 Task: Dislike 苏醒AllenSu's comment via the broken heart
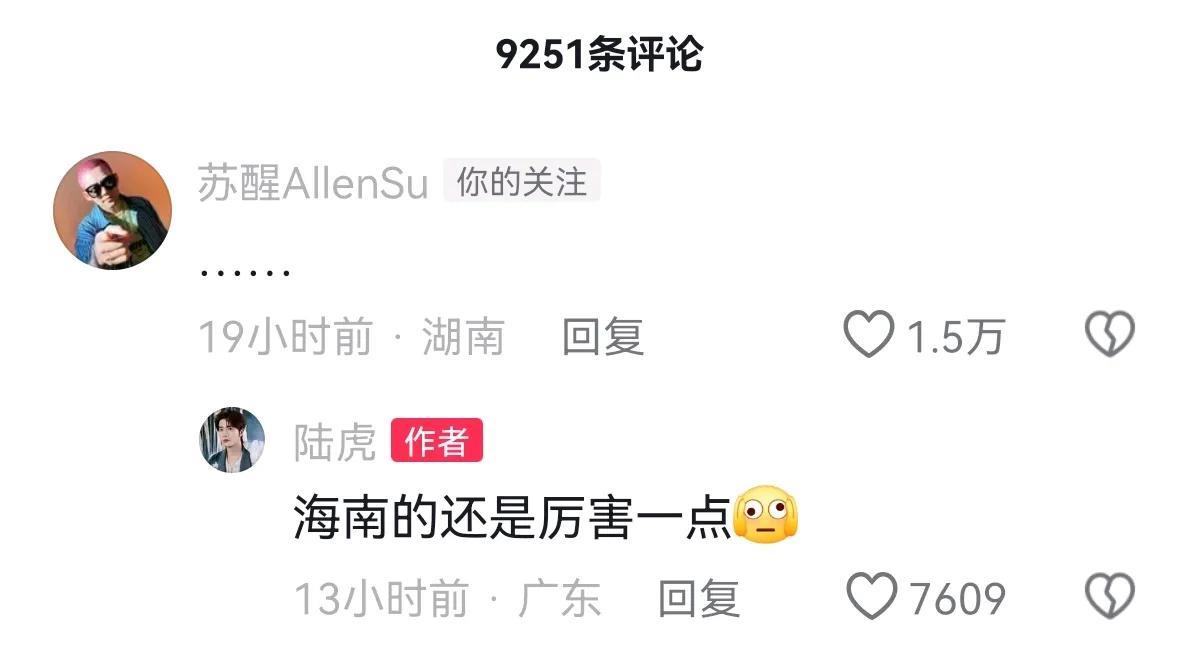1110,335
